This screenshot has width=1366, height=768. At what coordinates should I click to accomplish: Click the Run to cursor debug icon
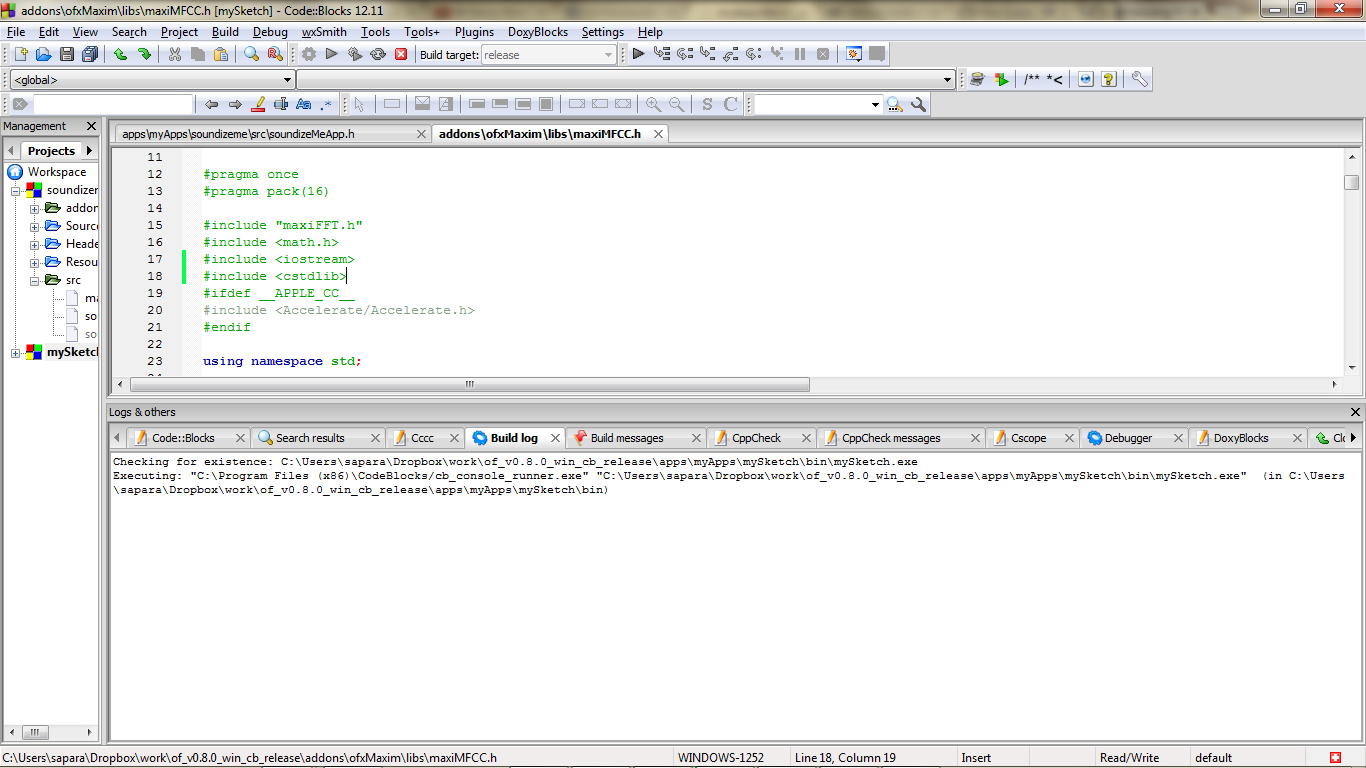(662, 54)
